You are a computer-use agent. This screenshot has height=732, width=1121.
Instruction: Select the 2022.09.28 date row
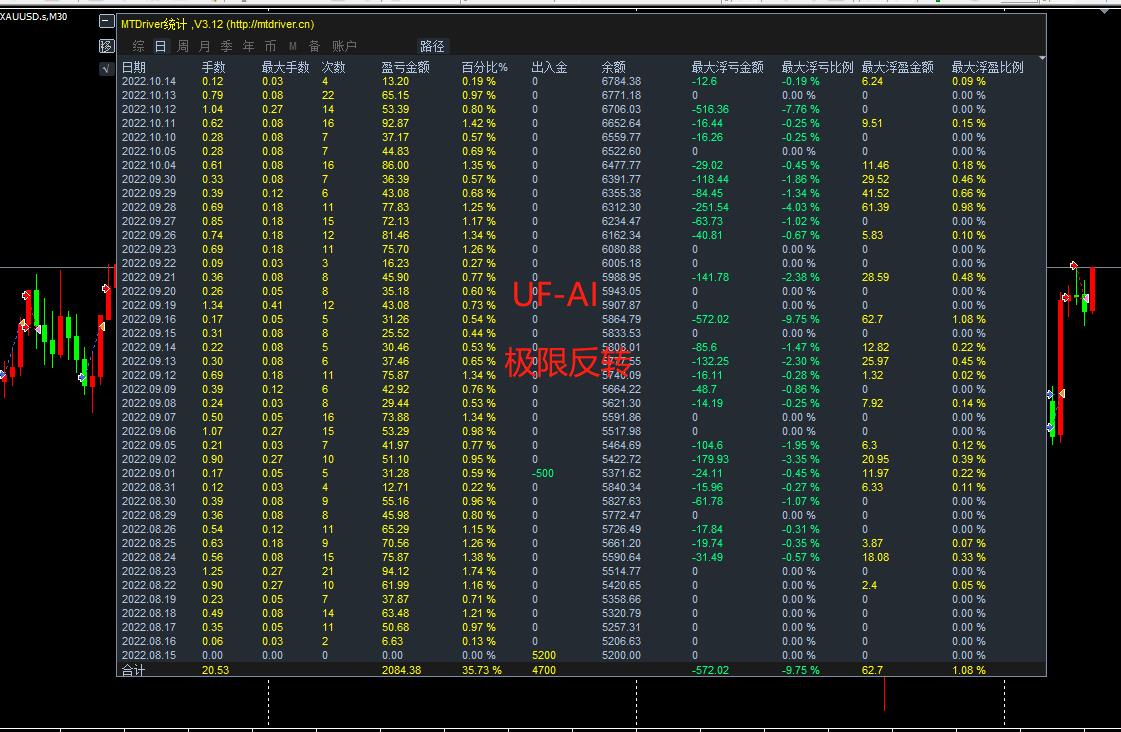[x=149, y=207]
